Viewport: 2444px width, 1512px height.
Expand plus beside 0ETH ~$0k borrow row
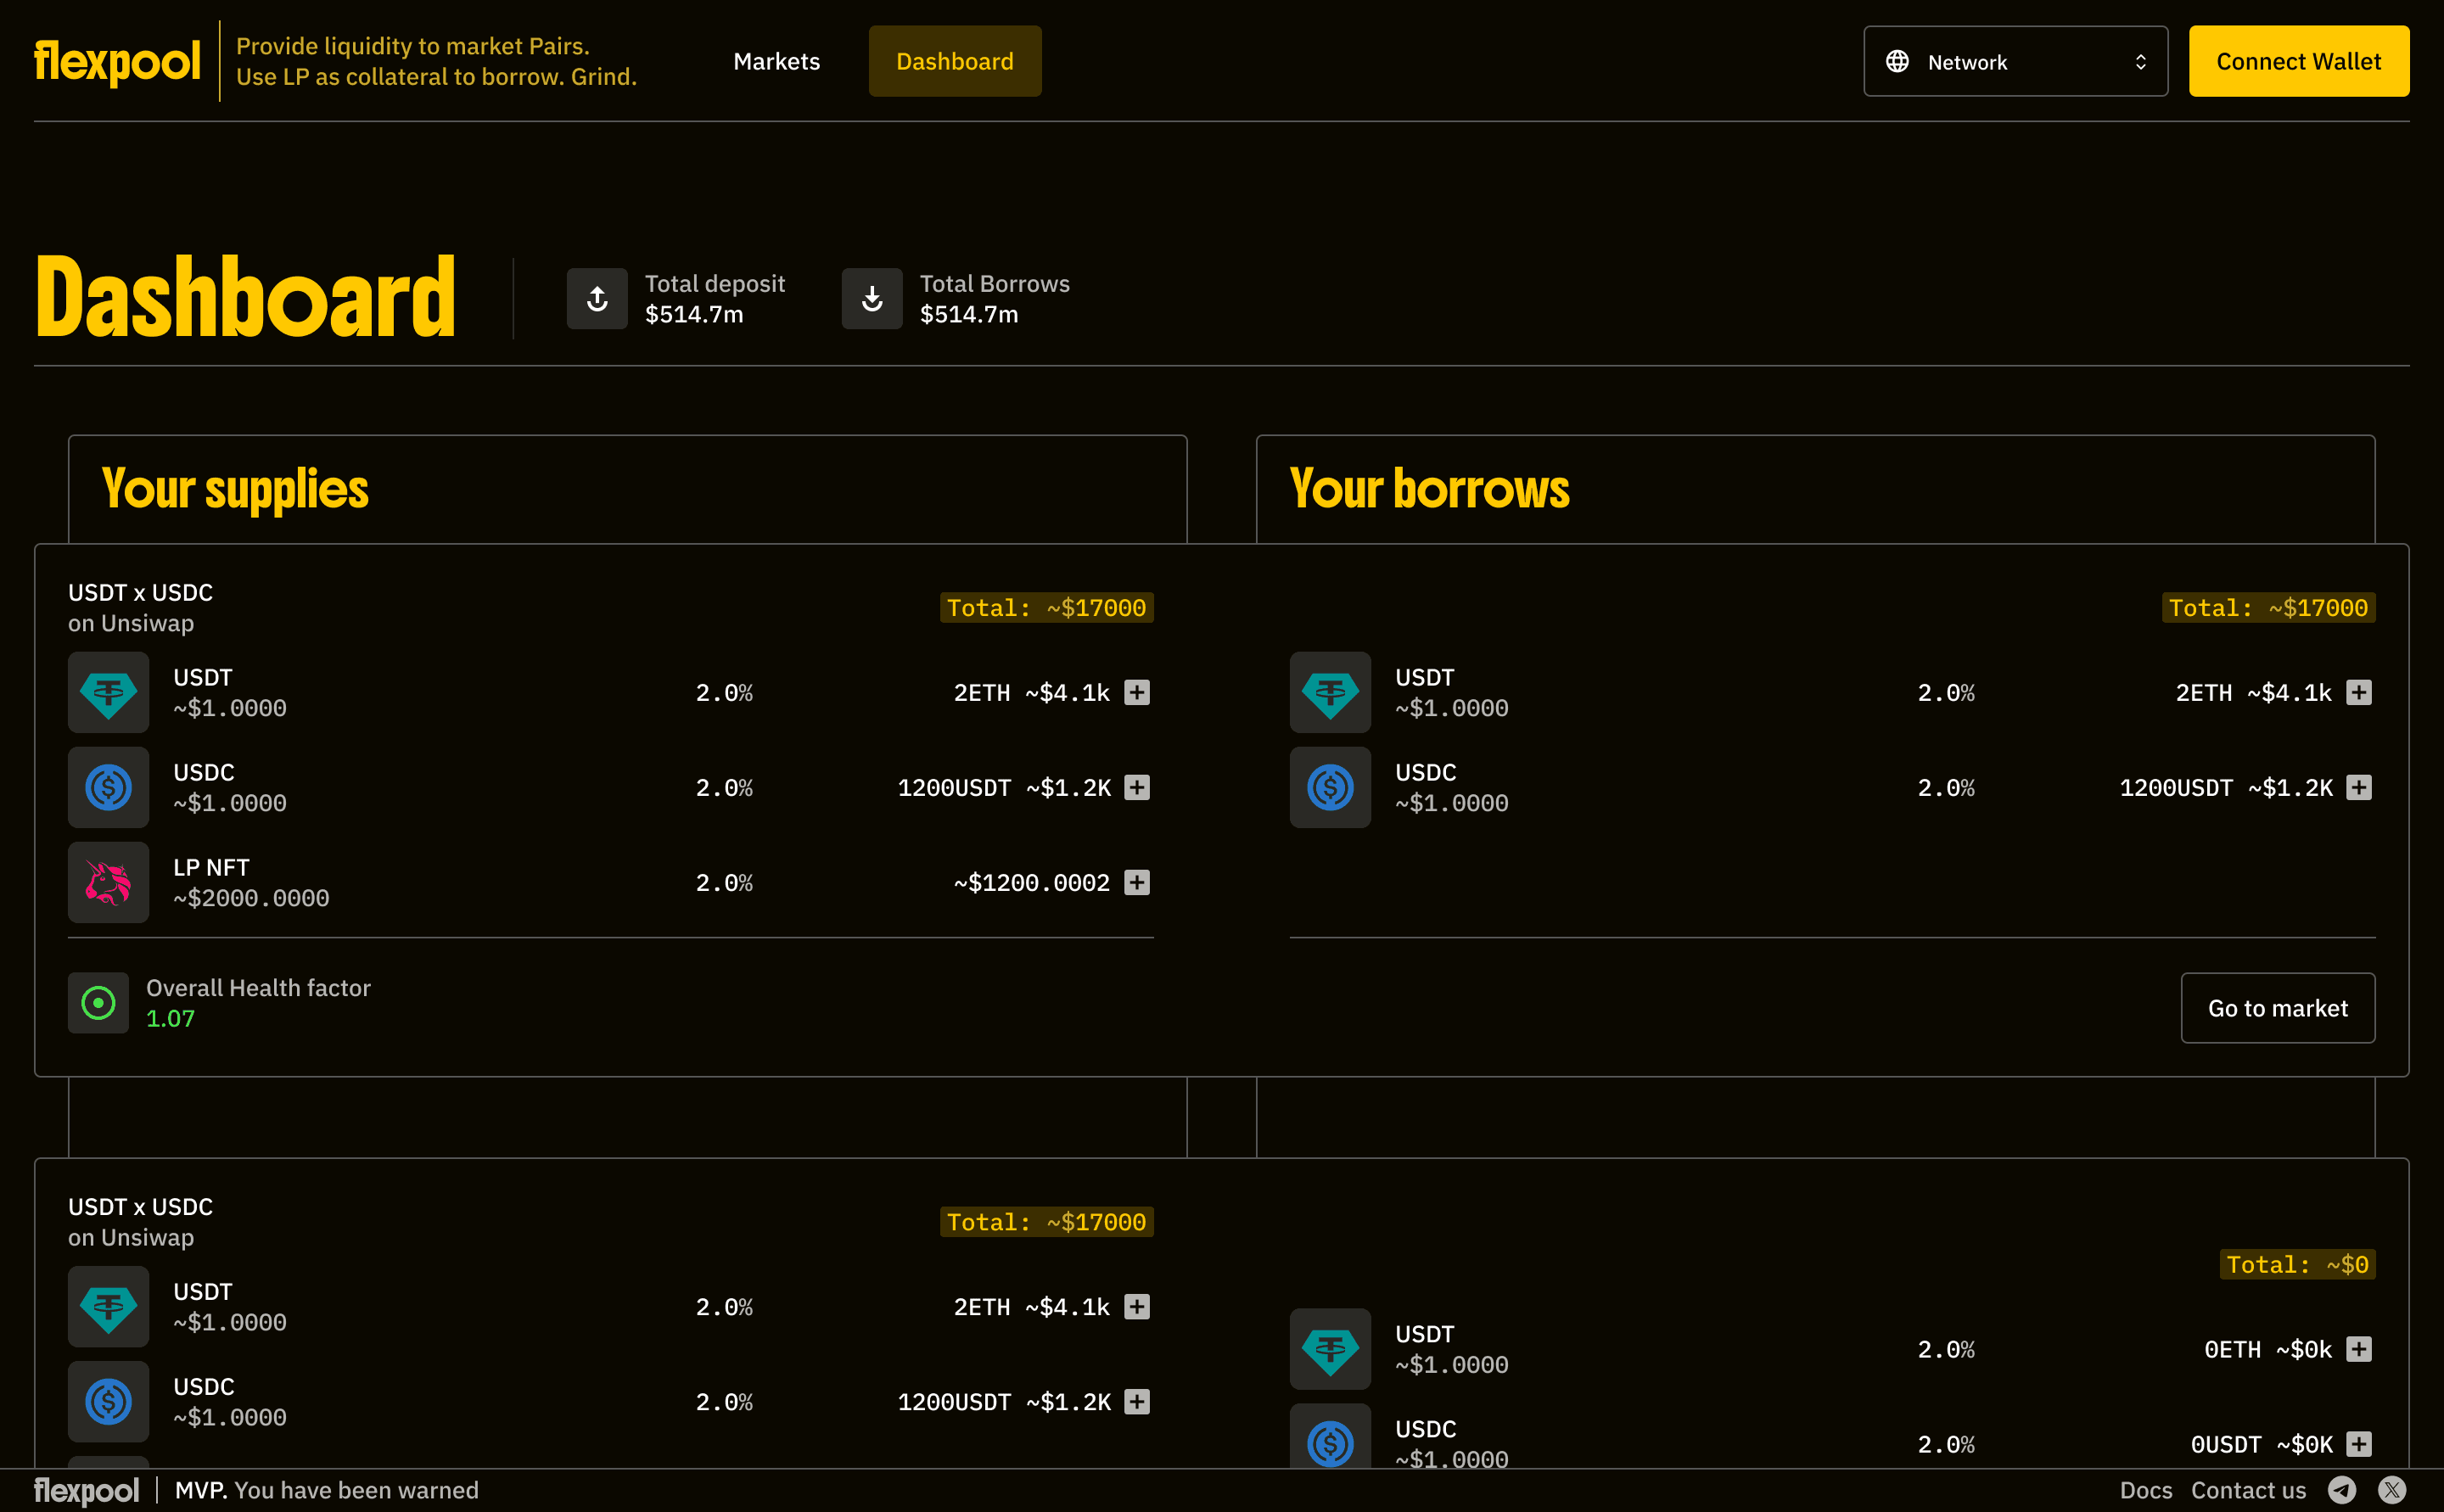pos(2359,1349)
